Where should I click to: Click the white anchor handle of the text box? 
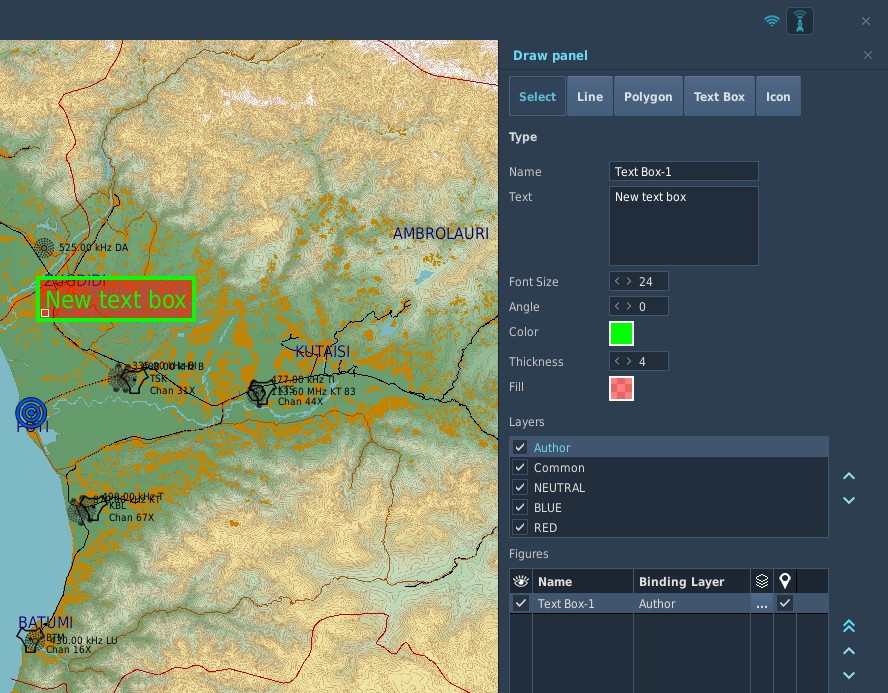[x=45, y=313]
